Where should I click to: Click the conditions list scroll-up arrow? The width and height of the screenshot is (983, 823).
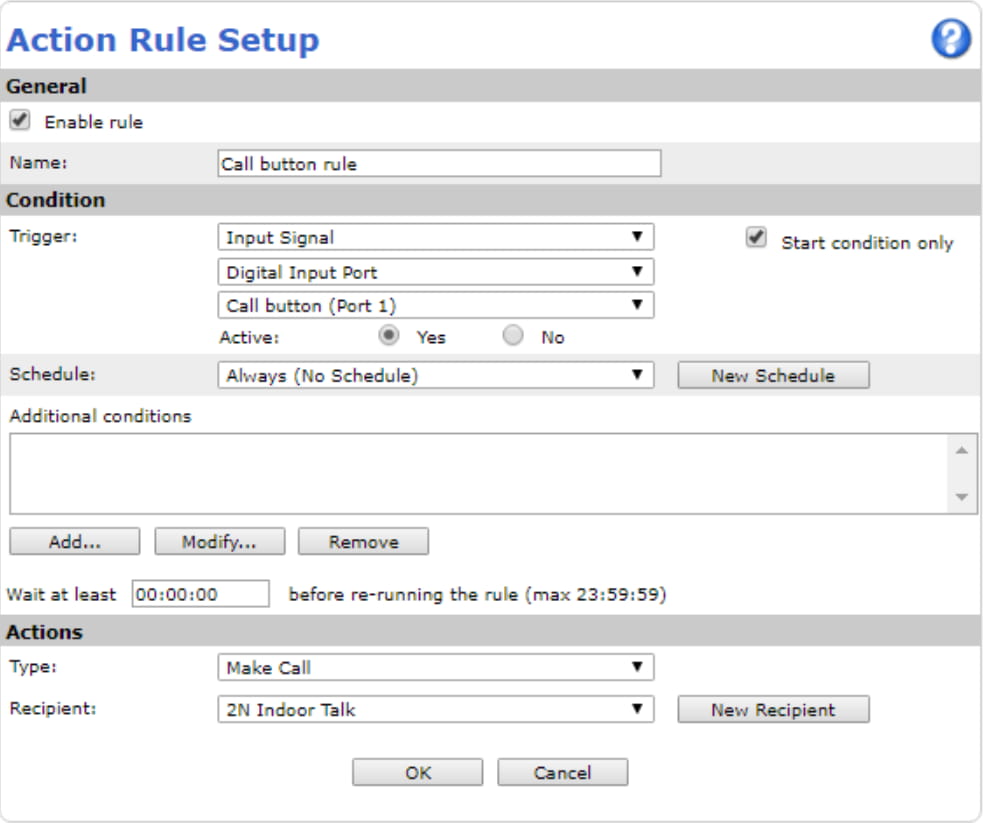click(x=962, y=451)
